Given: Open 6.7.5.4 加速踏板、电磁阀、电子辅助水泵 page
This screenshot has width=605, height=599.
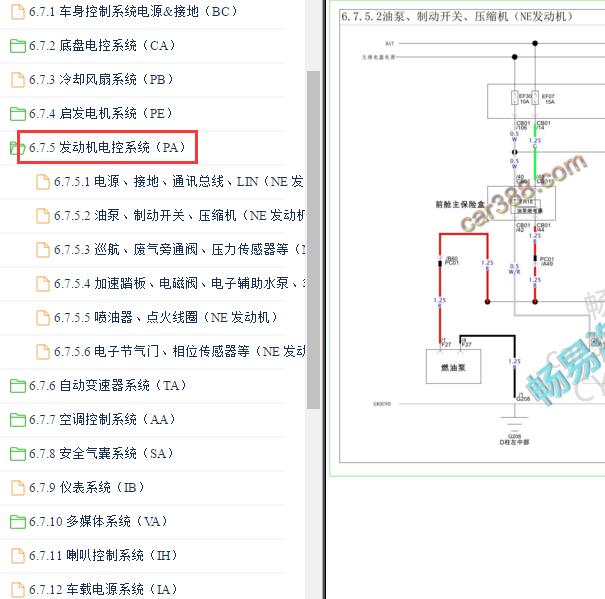Looking at the screenshot, I should tap(179, 283).
